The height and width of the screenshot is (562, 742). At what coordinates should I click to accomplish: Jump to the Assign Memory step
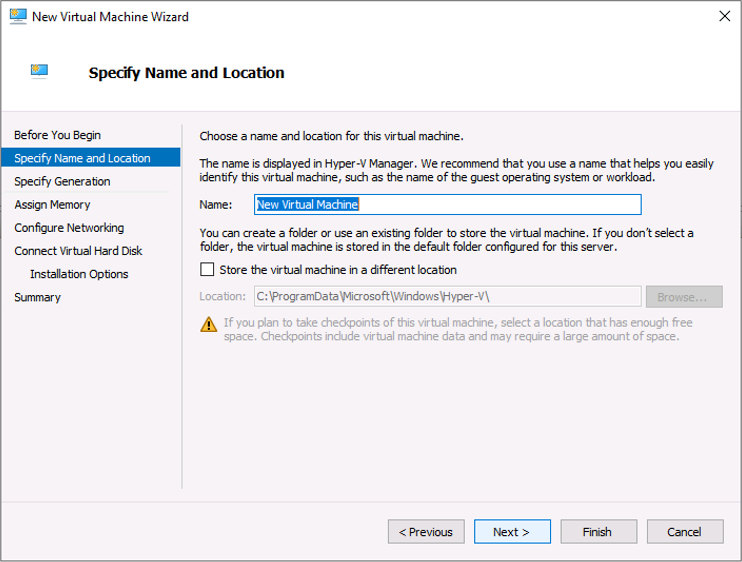52,204
